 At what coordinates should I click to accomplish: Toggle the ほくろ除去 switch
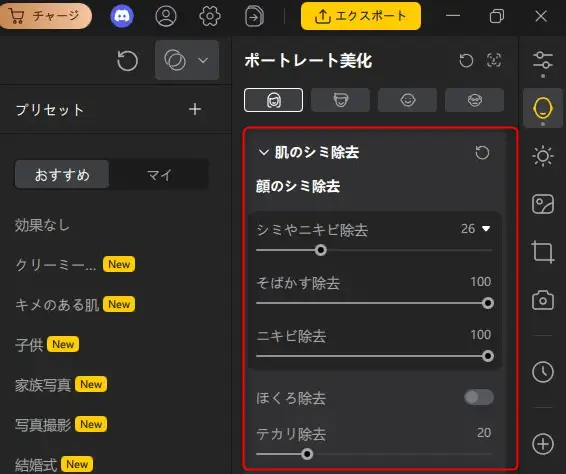click(x=479, y=397)
